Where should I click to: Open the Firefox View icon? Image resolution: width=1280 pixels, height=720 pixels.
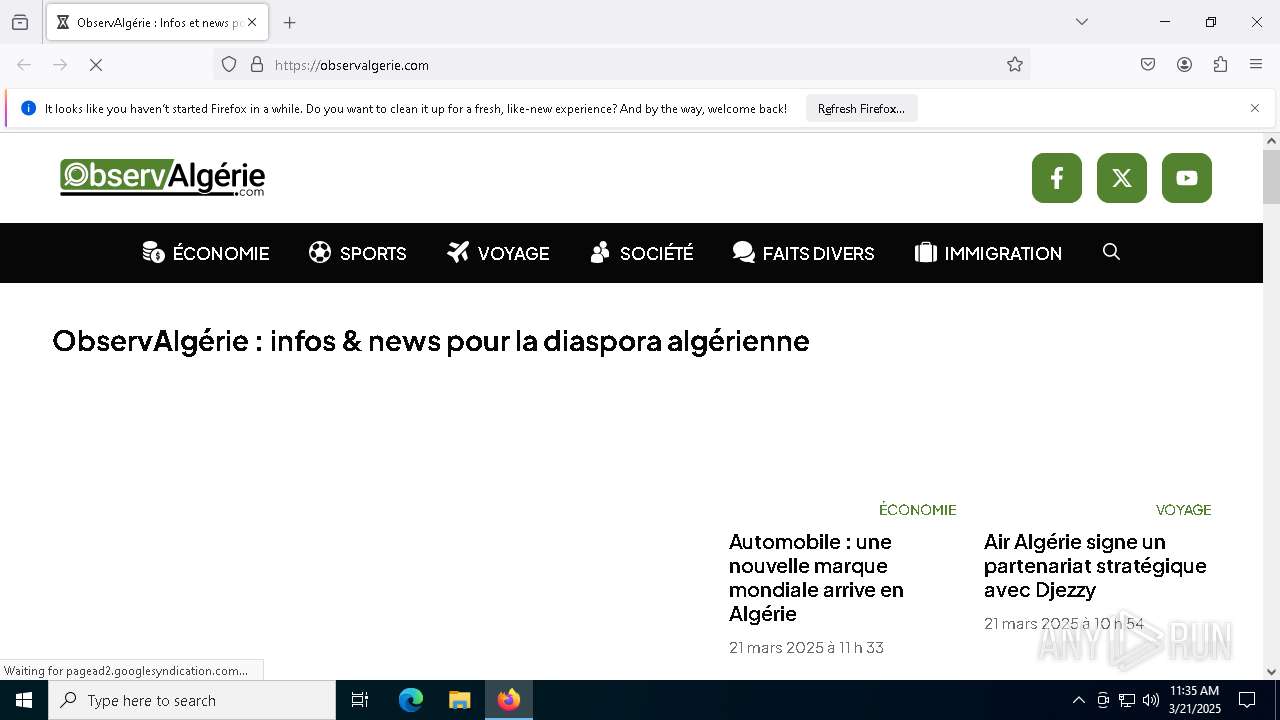coord(20,22)
